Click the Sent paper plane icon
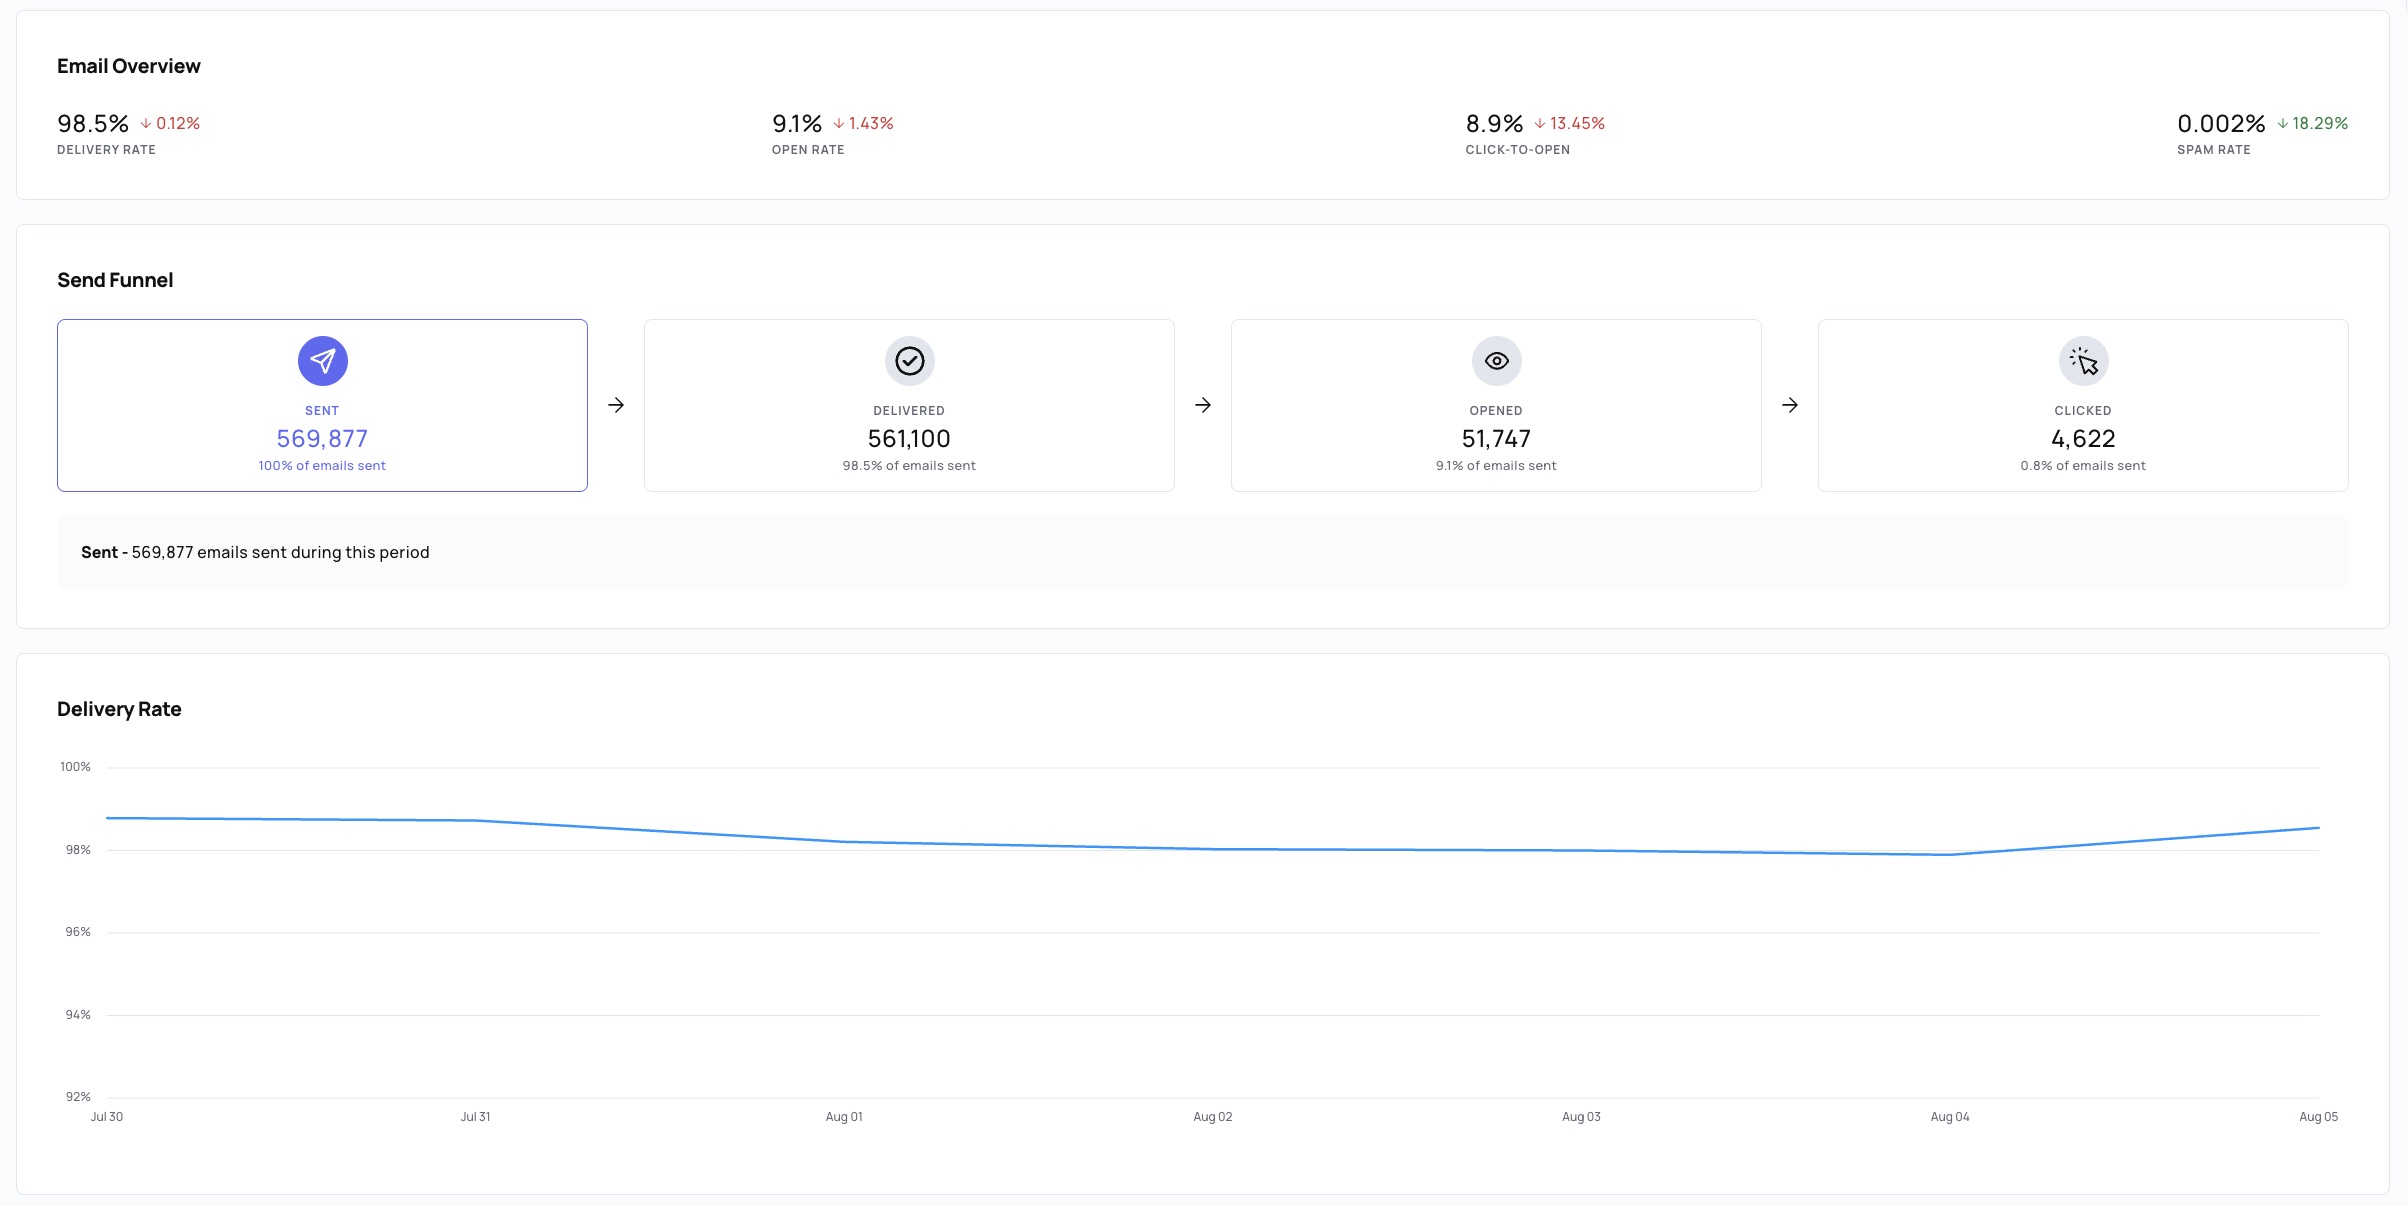The image size is (2408, 1206). coord(322,361)
